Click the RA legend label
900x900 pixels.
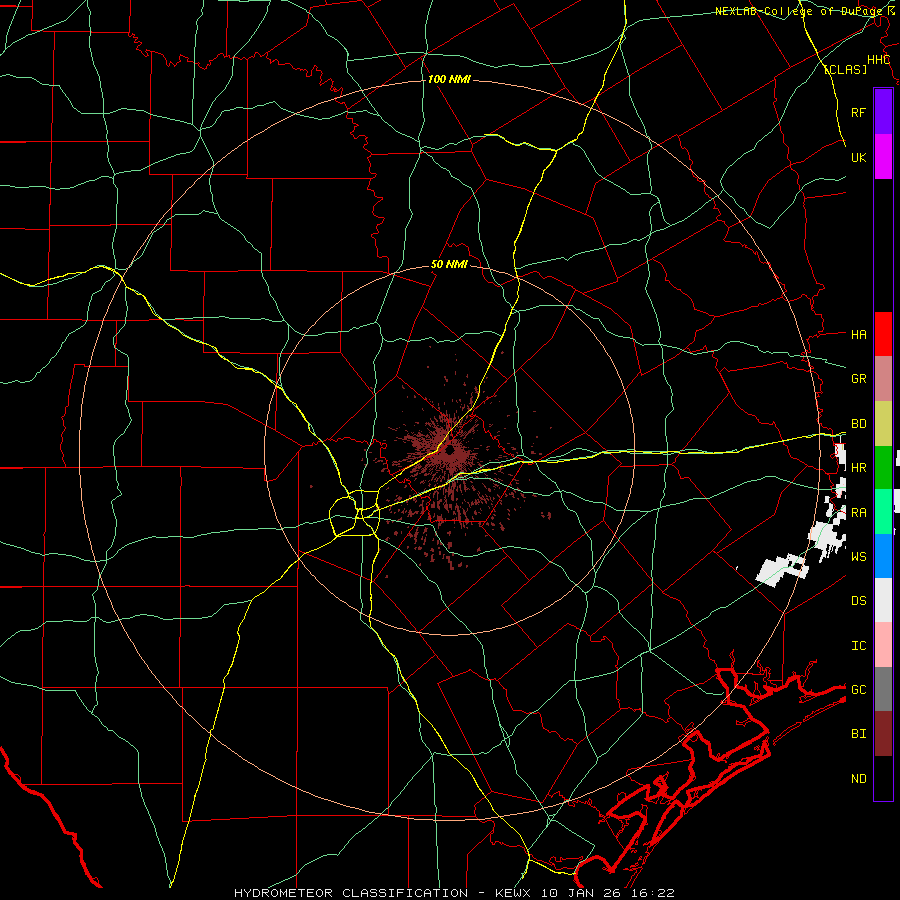(x=858, y=513)
